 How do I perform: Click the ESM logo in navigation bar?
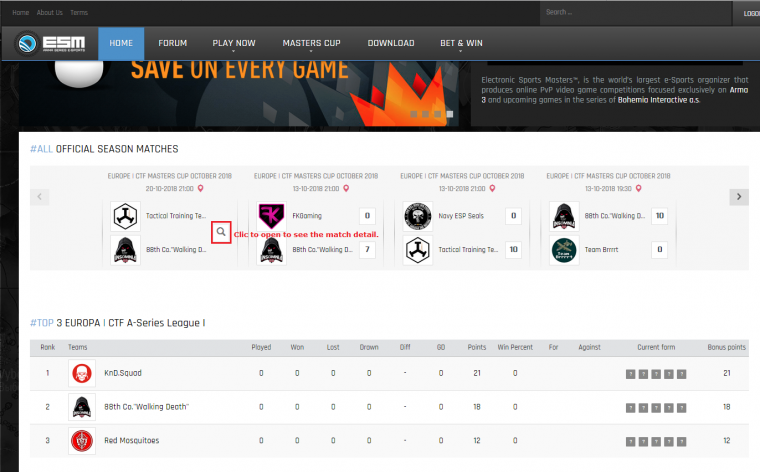pyautogui.click(x=49, y=44)
